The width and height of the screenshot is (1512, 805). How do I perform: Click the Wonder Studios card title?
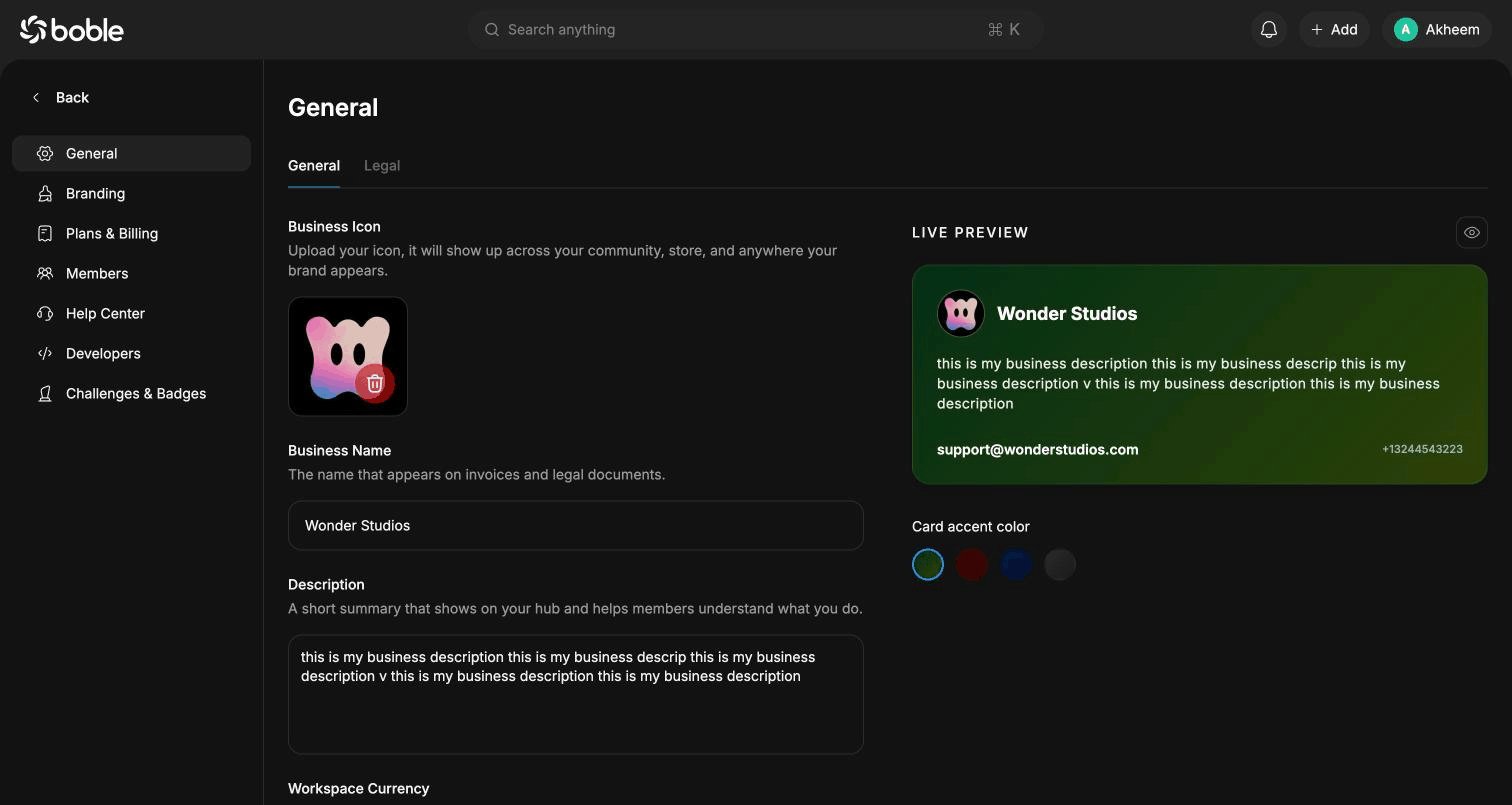coord(1067,314)
